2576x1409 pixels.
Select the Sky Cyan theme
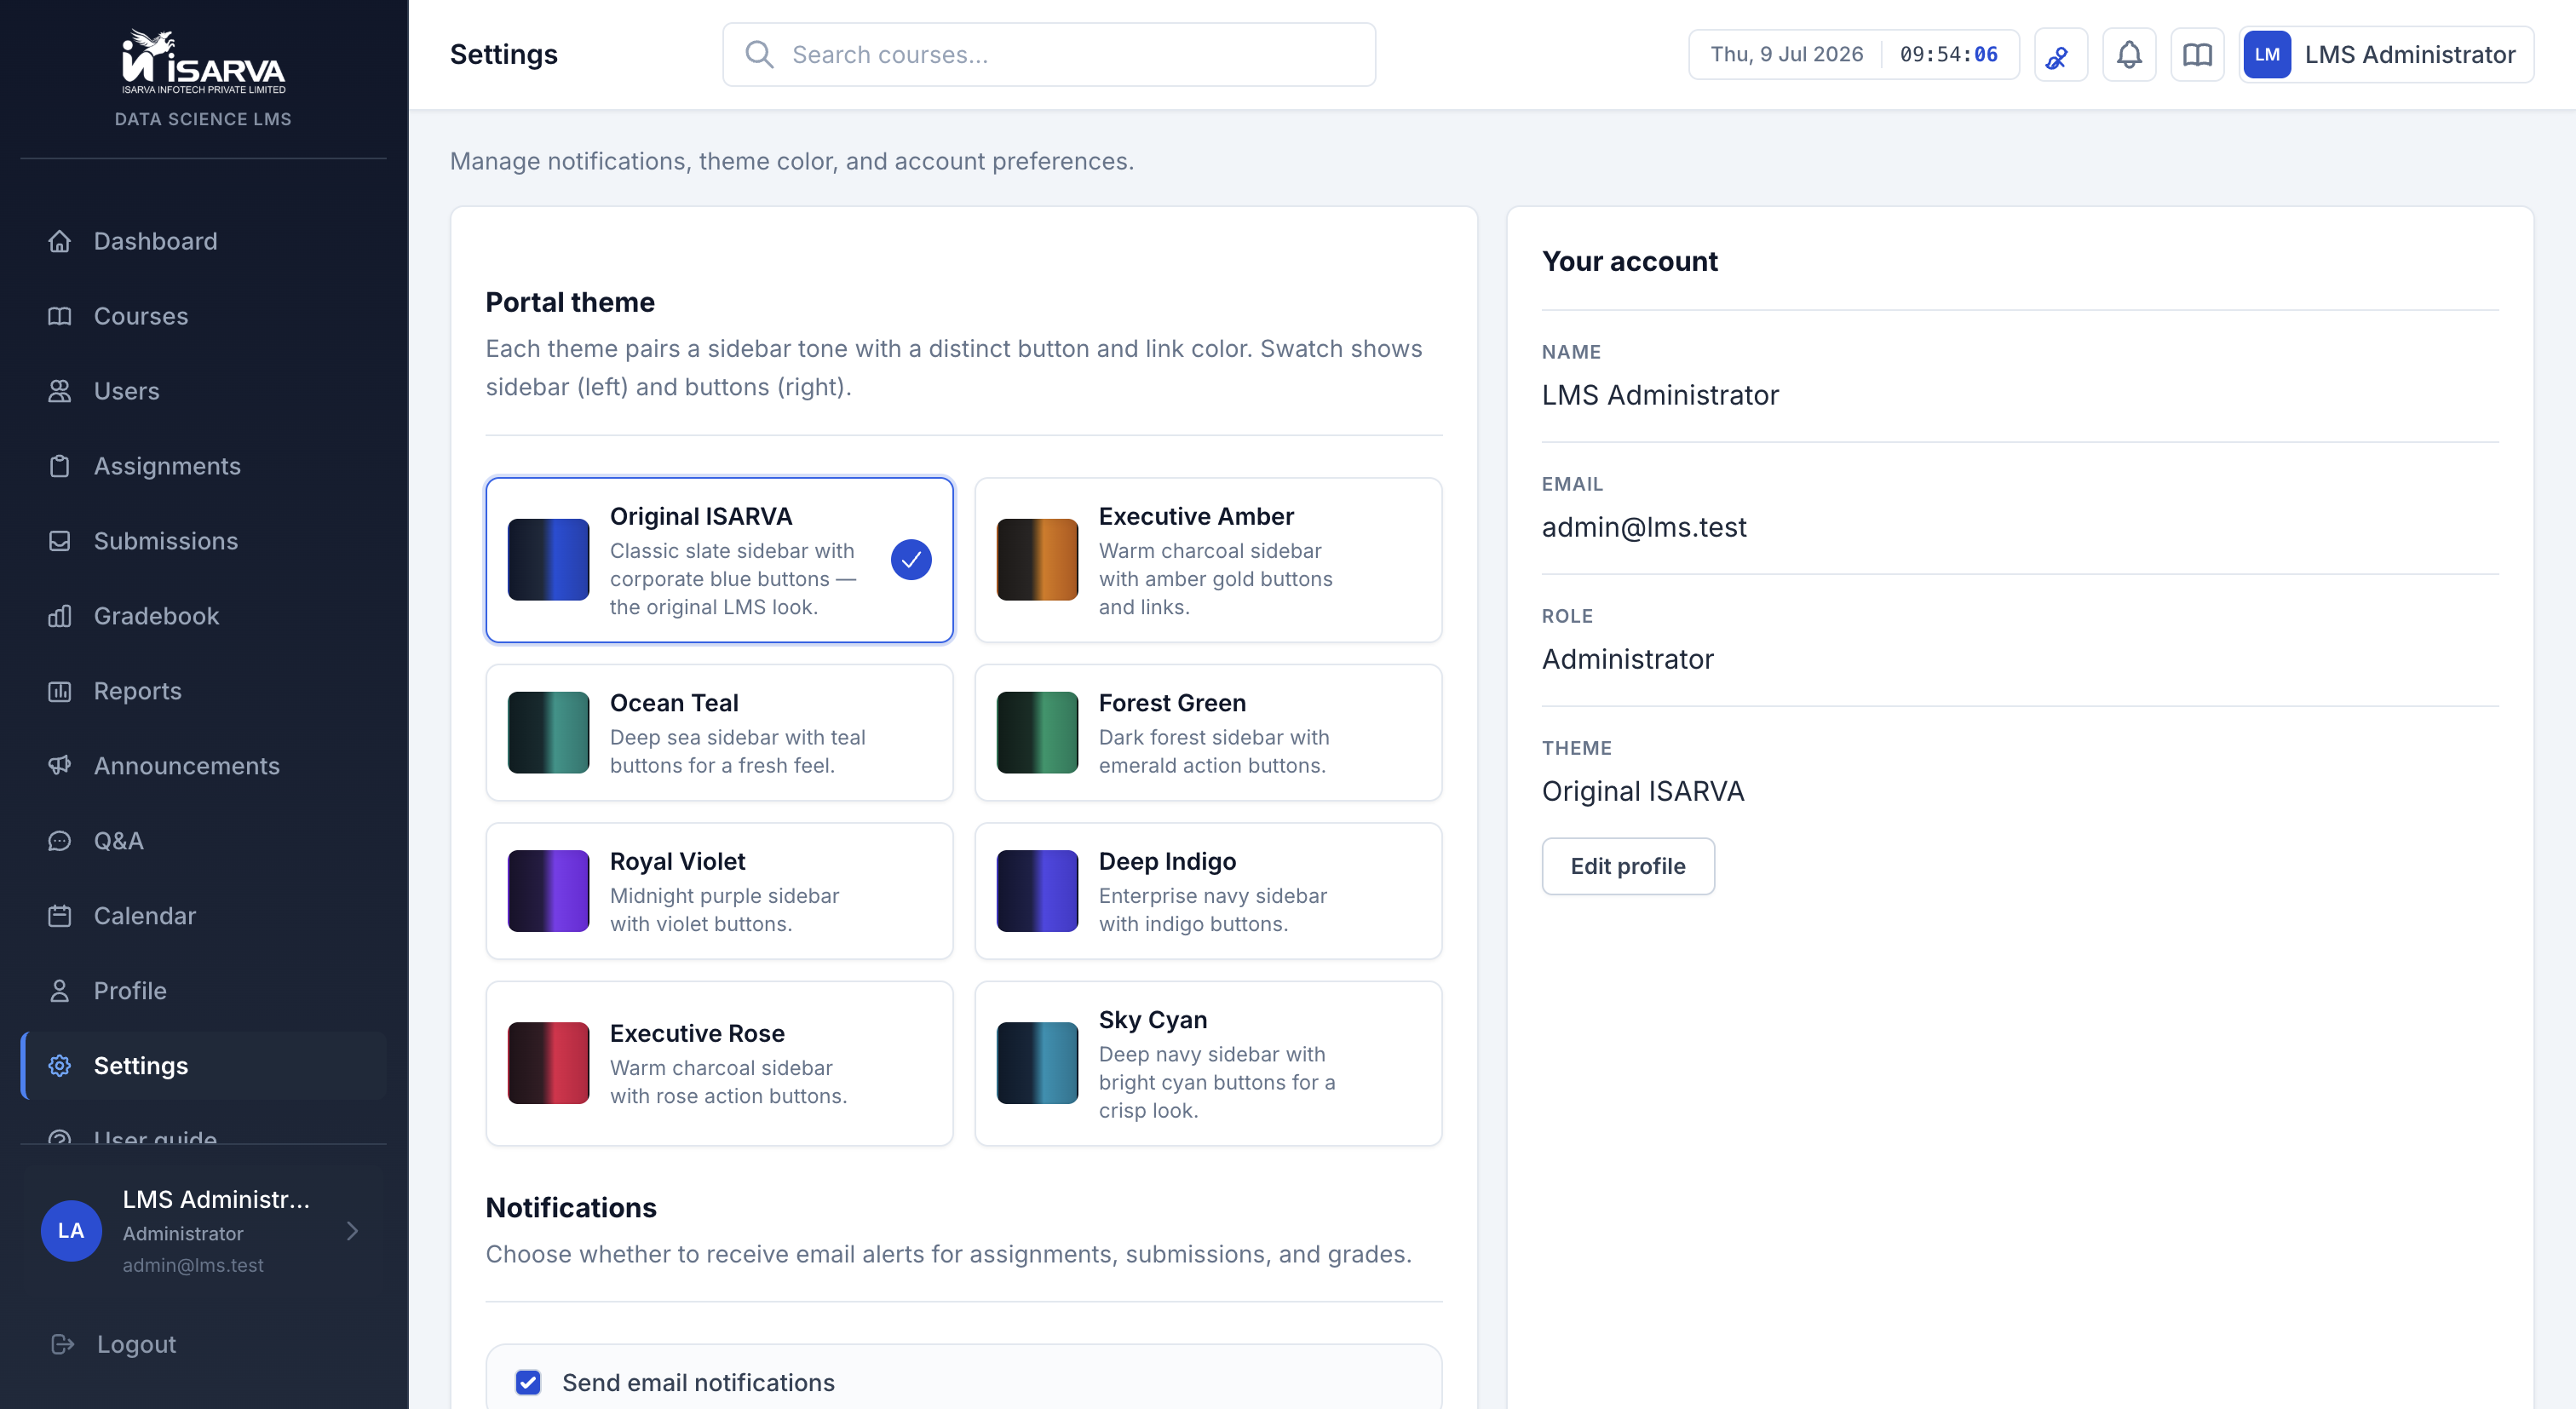coord(1208,1063)
